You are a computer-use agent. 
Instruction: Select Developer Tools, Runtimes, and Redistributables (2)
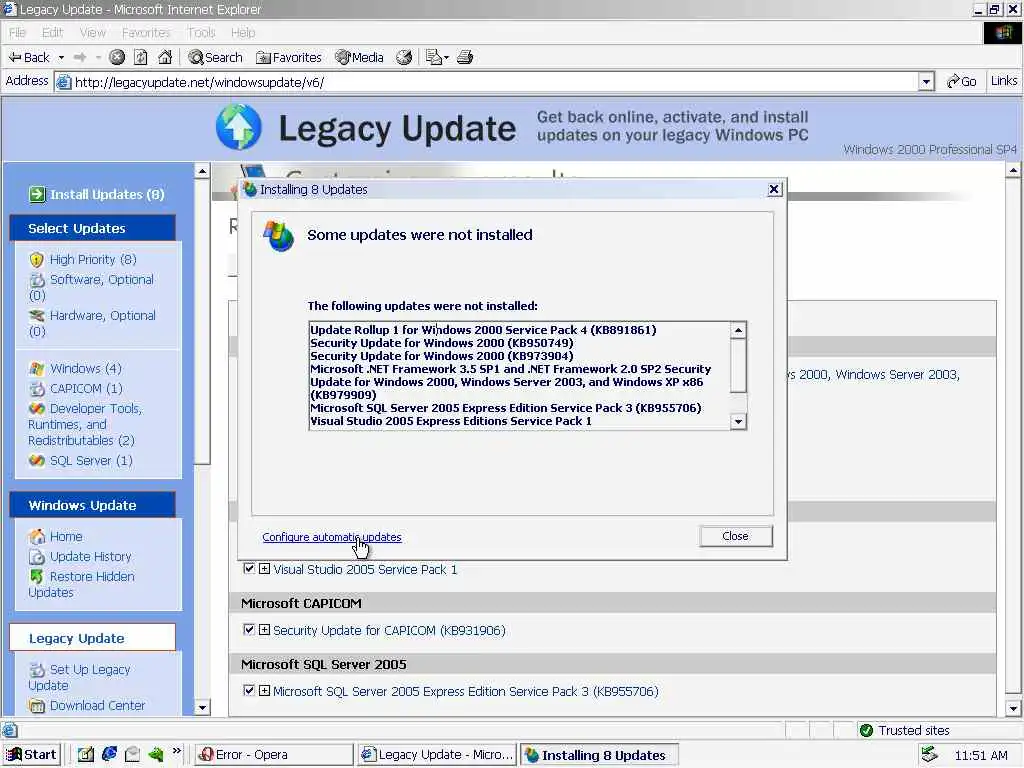tap(85, 424)
